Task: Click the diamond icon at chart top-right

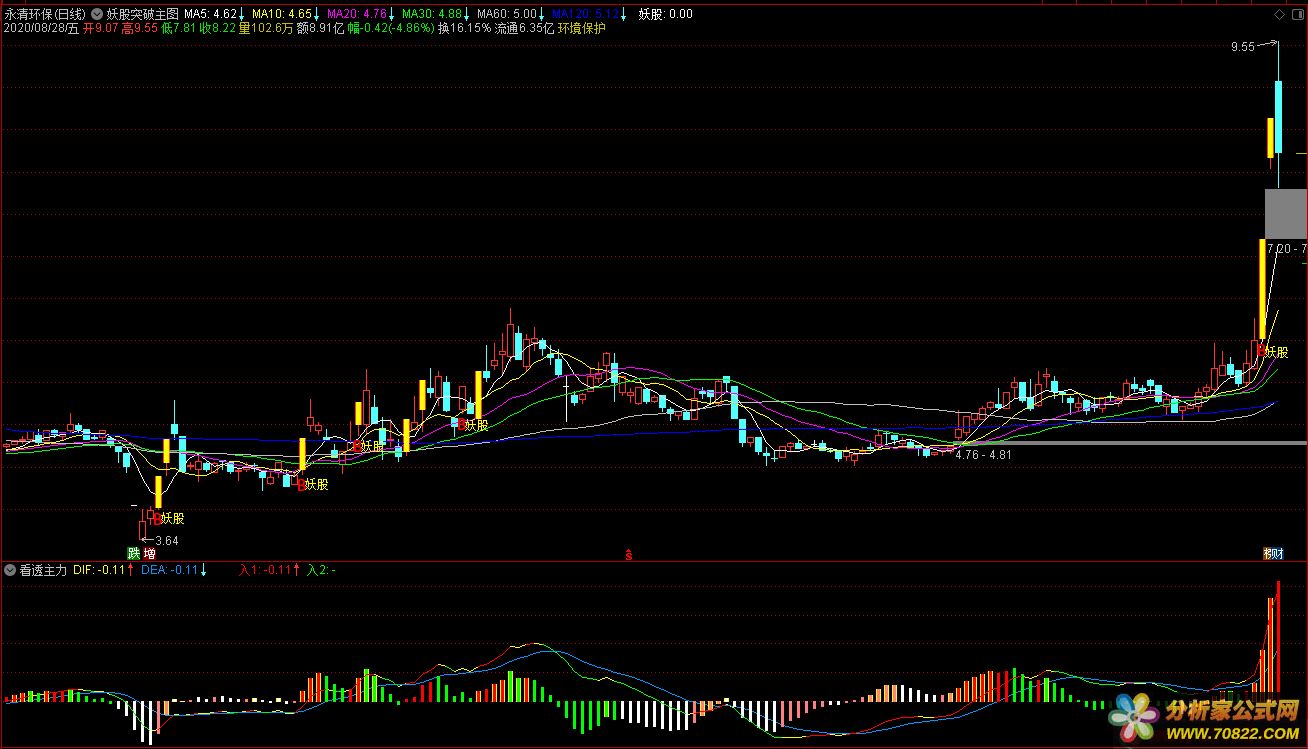Action: 1281,14
